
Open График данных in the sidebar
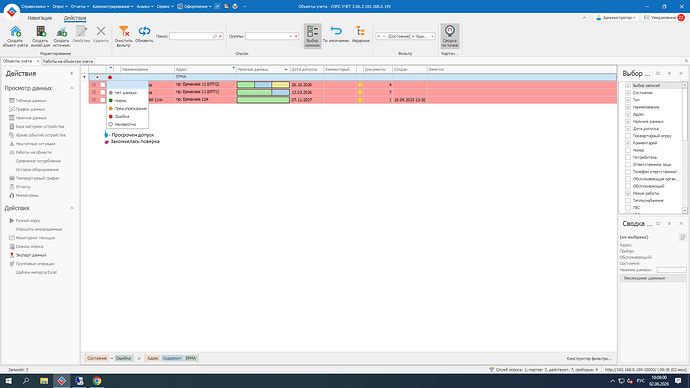[30, 109]
